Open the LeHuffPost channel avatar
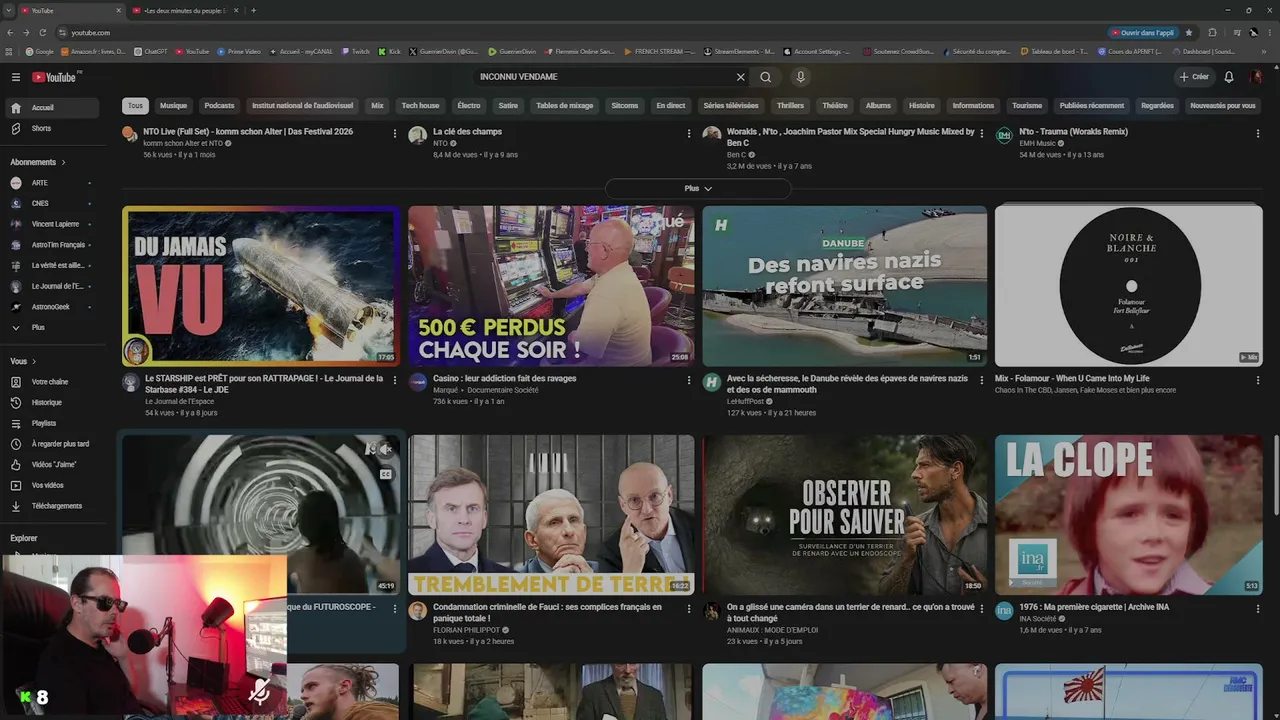Screen dimensions: 1280x720 (712, 382)
